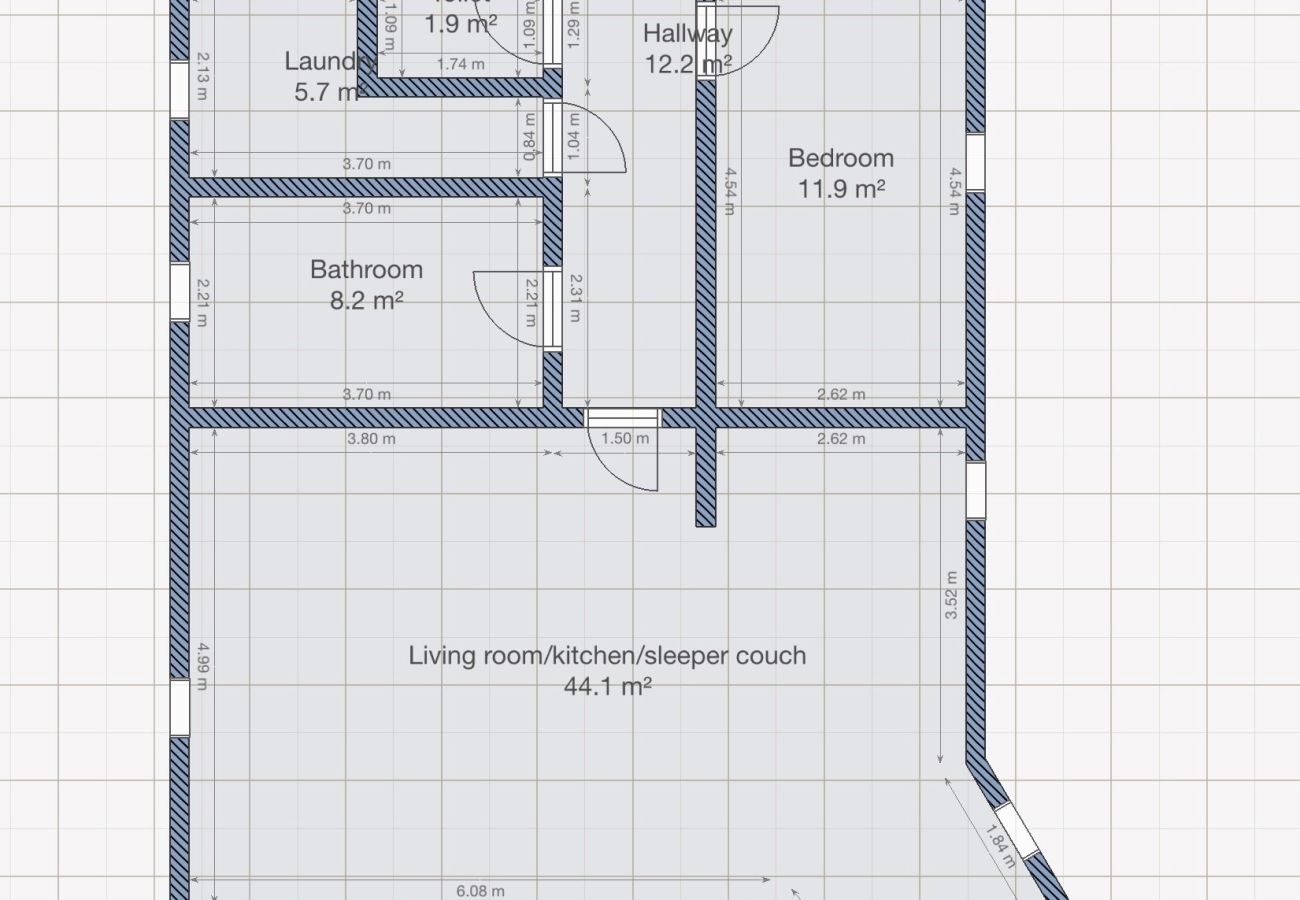Click the 4.99 m dimension
Viewport: 1300px width, 900px height.
(x=202, y=666)
